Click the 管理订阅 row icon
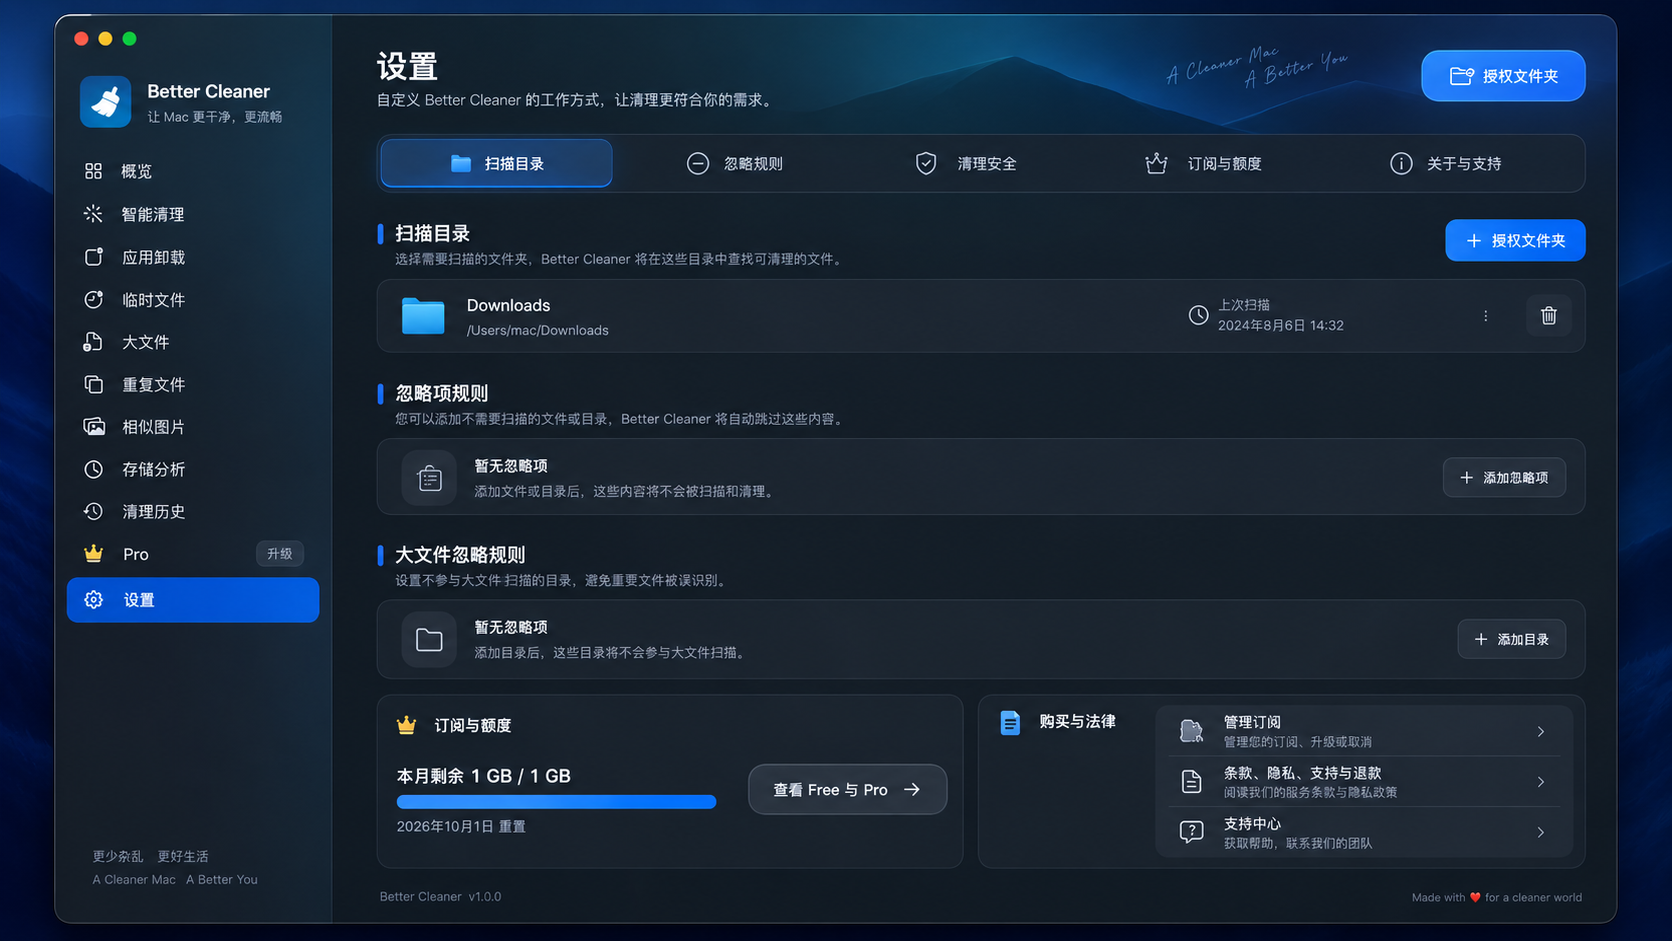The width and height of the screenshot is (1672, 941). click(1191, 731)
